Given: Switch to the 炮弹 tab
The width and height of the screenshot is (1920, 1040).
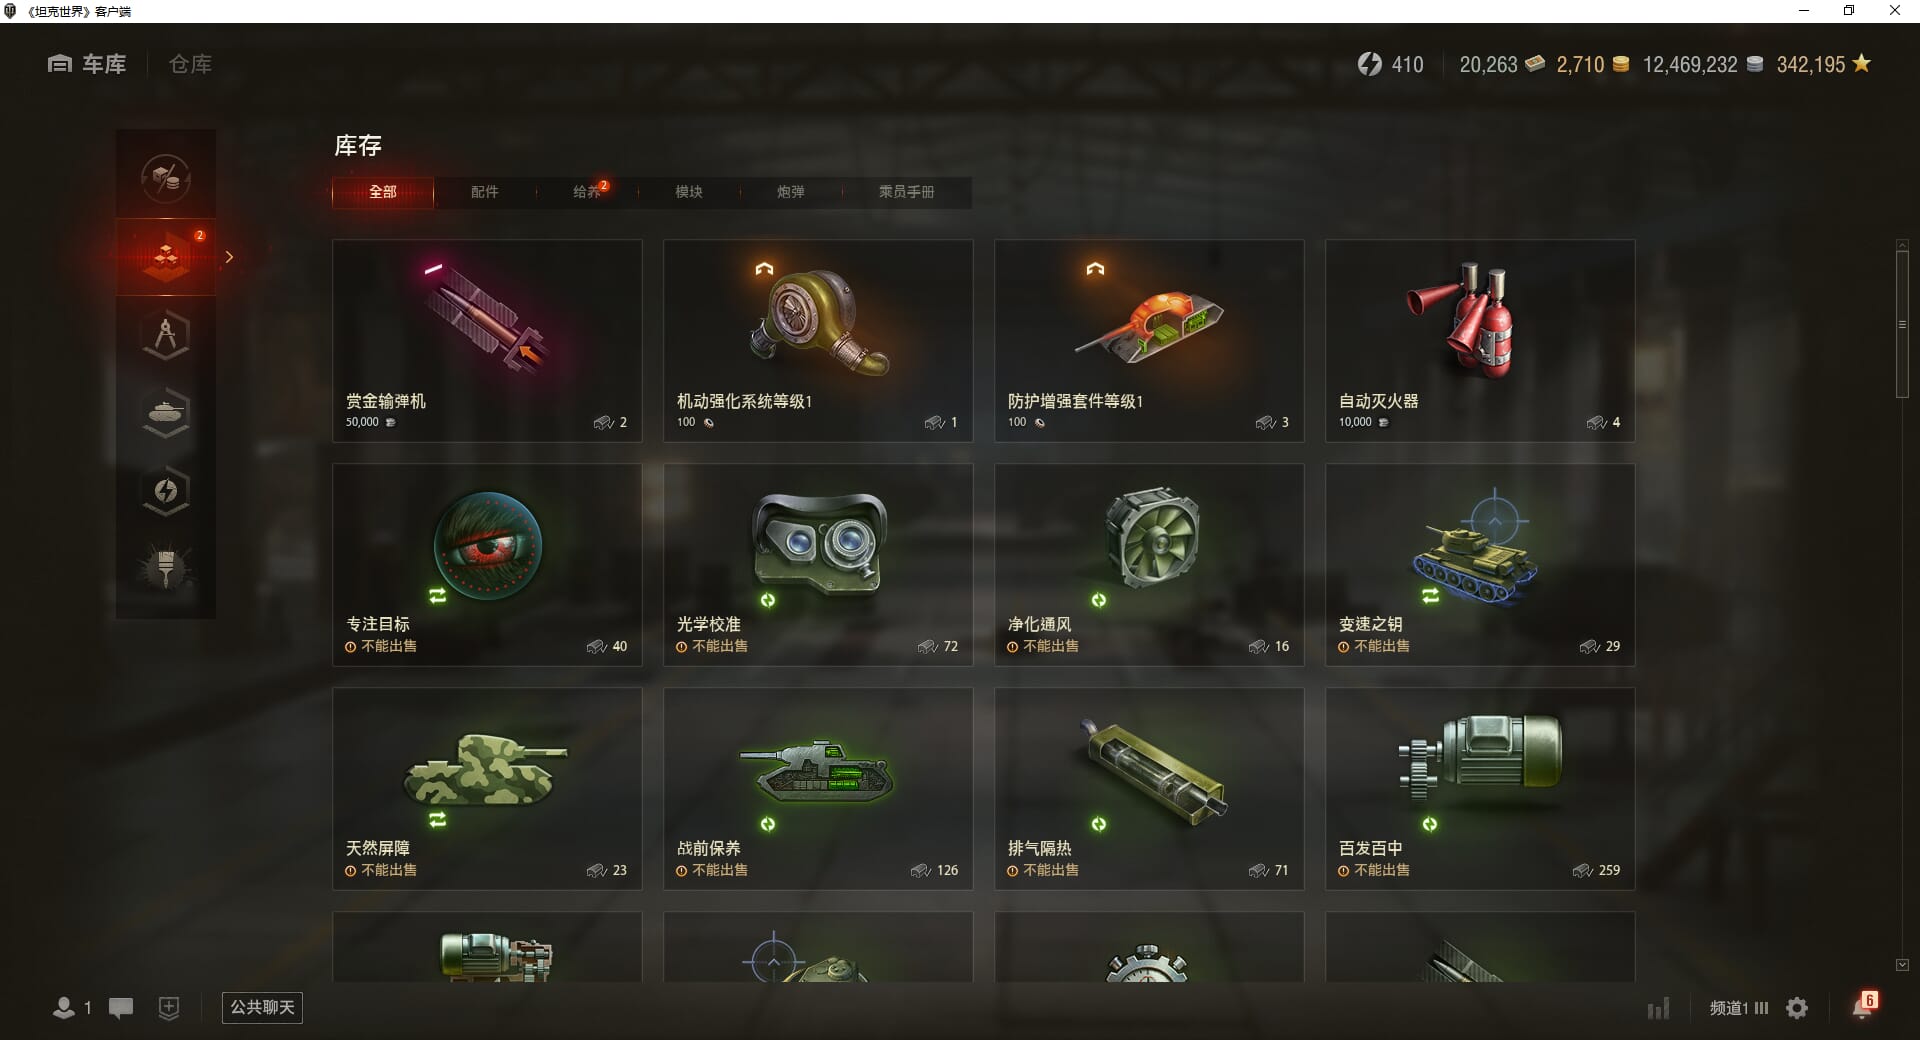Looking at the screenshot, I should click(791, 192).
